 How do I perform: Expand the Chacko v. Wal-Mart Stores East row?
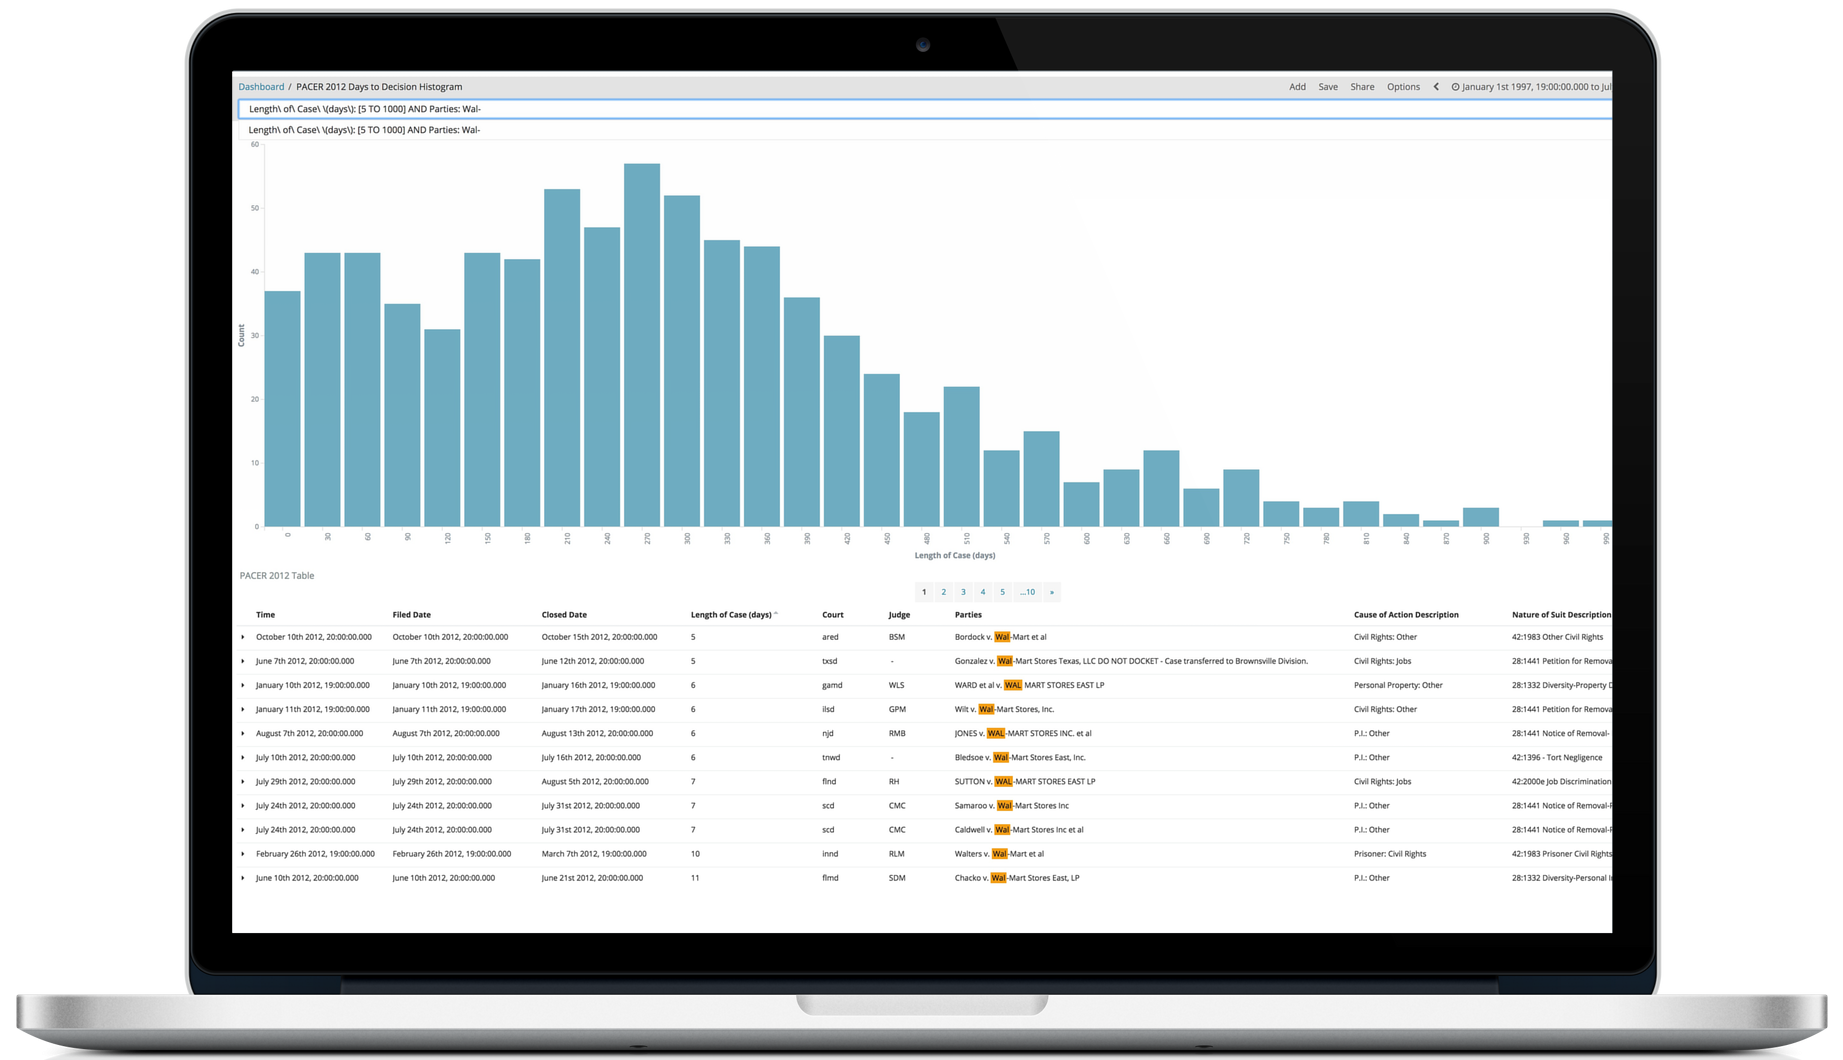tap(242, 878)
